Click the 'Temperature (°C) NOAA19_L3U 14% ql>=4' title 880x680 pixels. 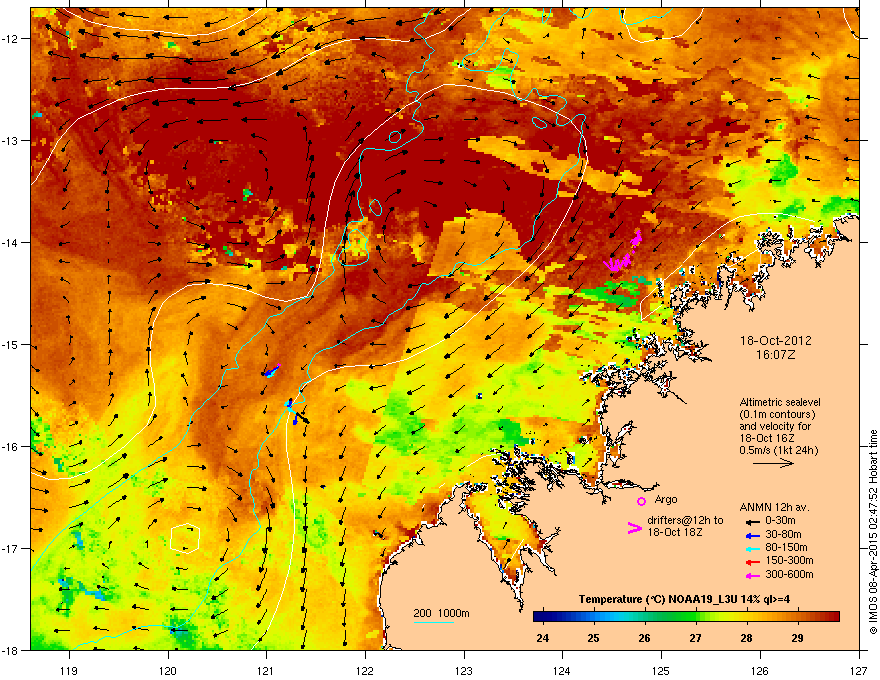684,599
